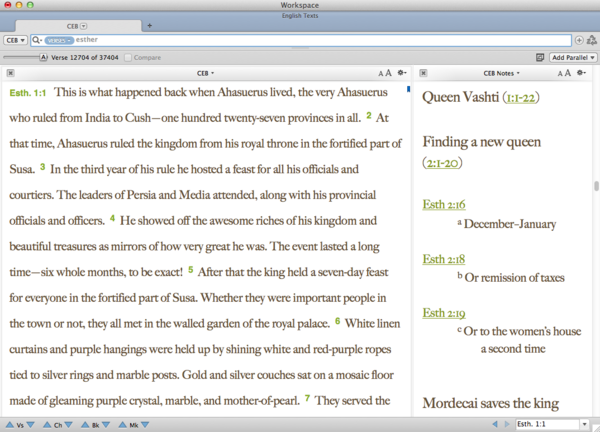
Task: Click the CEB Notes pane scrollbar thumb
Action: click(x=596, y=186)
